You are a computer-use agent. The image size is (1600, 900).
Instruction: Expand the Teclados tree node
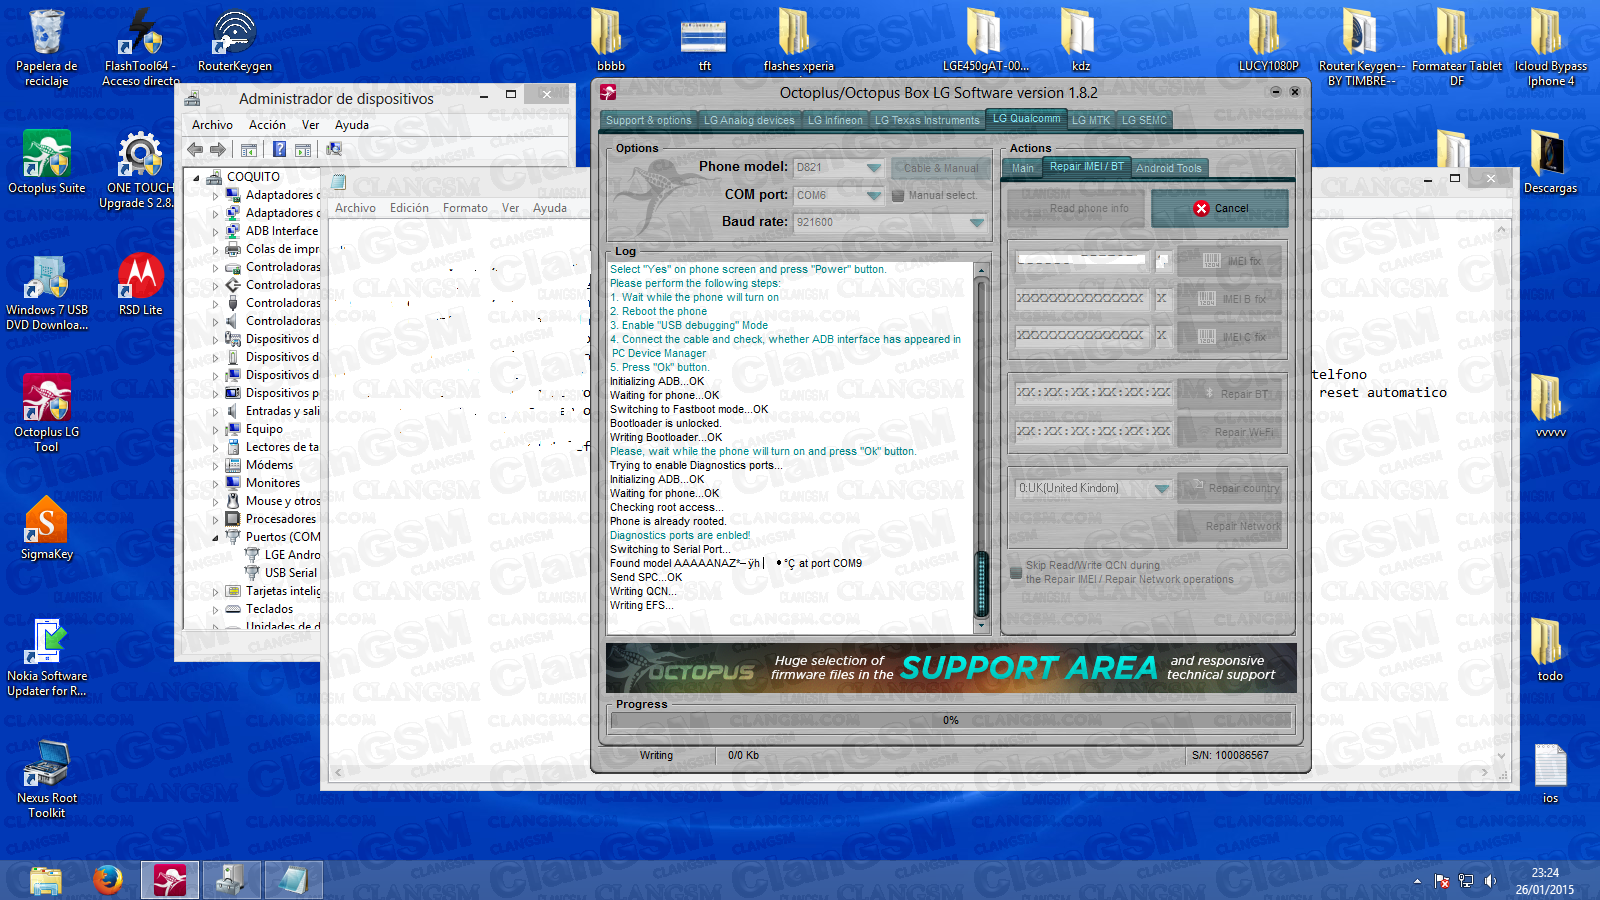(x=215, y=609)
